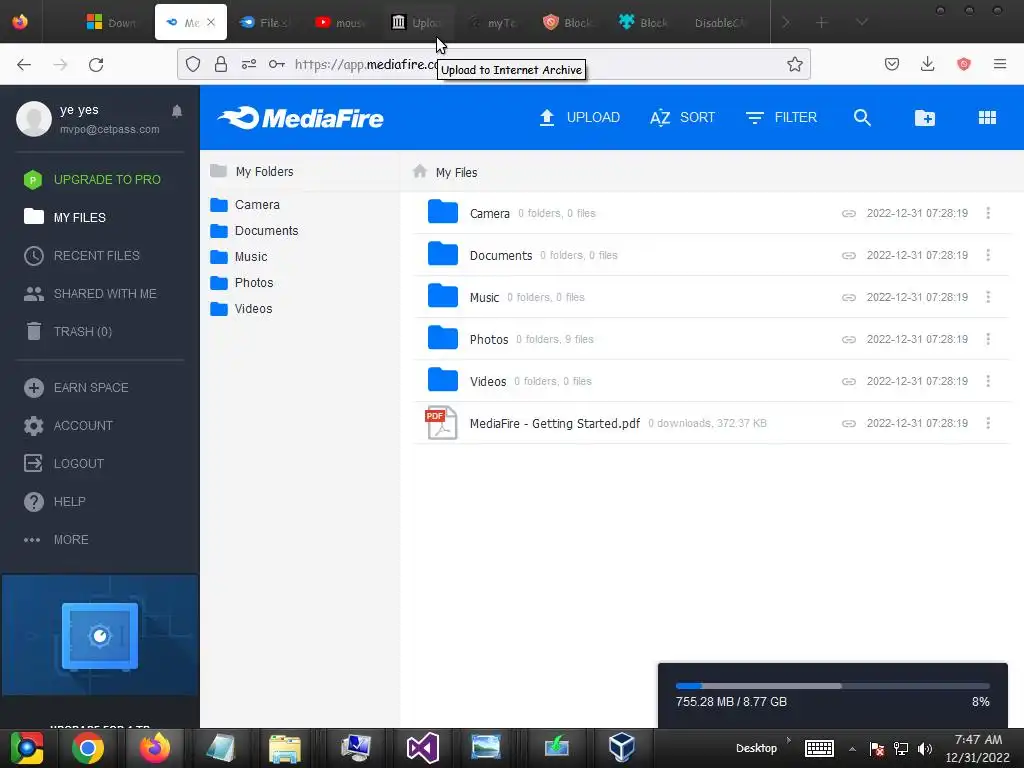The image size is (1024, 768).
Task: Open options menu for Music folder
Action: [x=988, y=296]
